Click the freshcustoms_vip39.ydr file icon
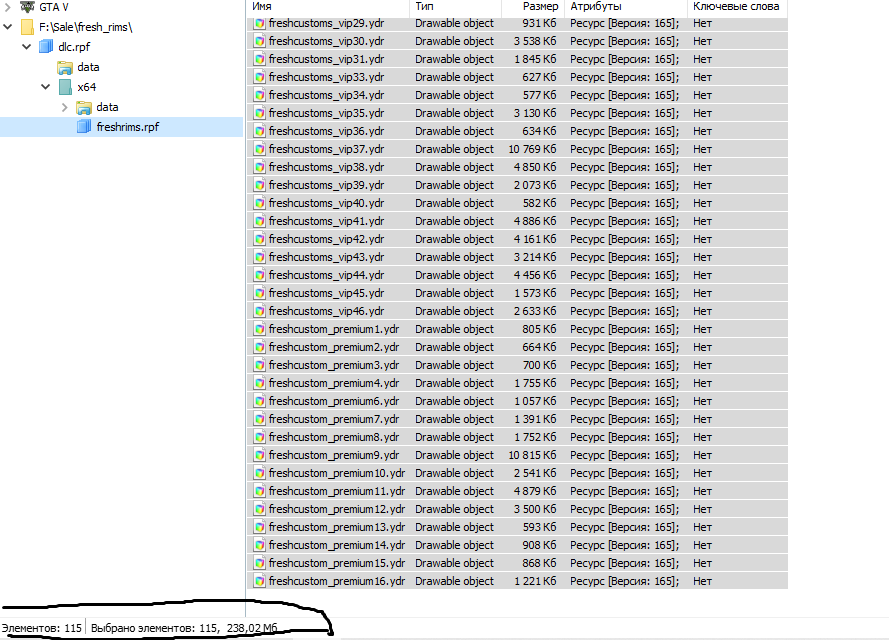This screenshot has height=640, width=889. pos(260,185)
